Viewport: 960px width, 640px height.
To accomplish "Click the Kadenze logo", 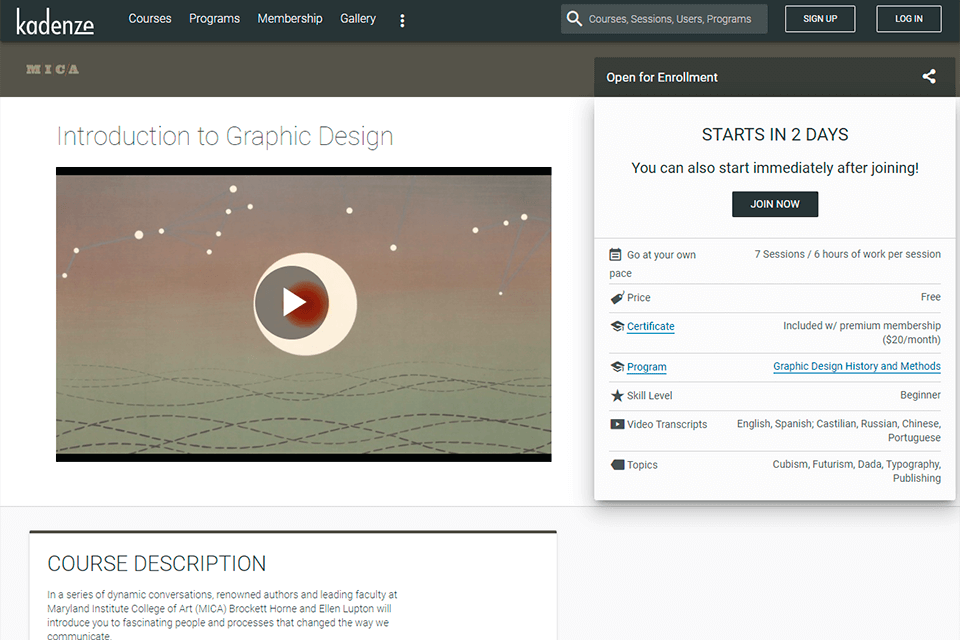I will pos(55,20).
